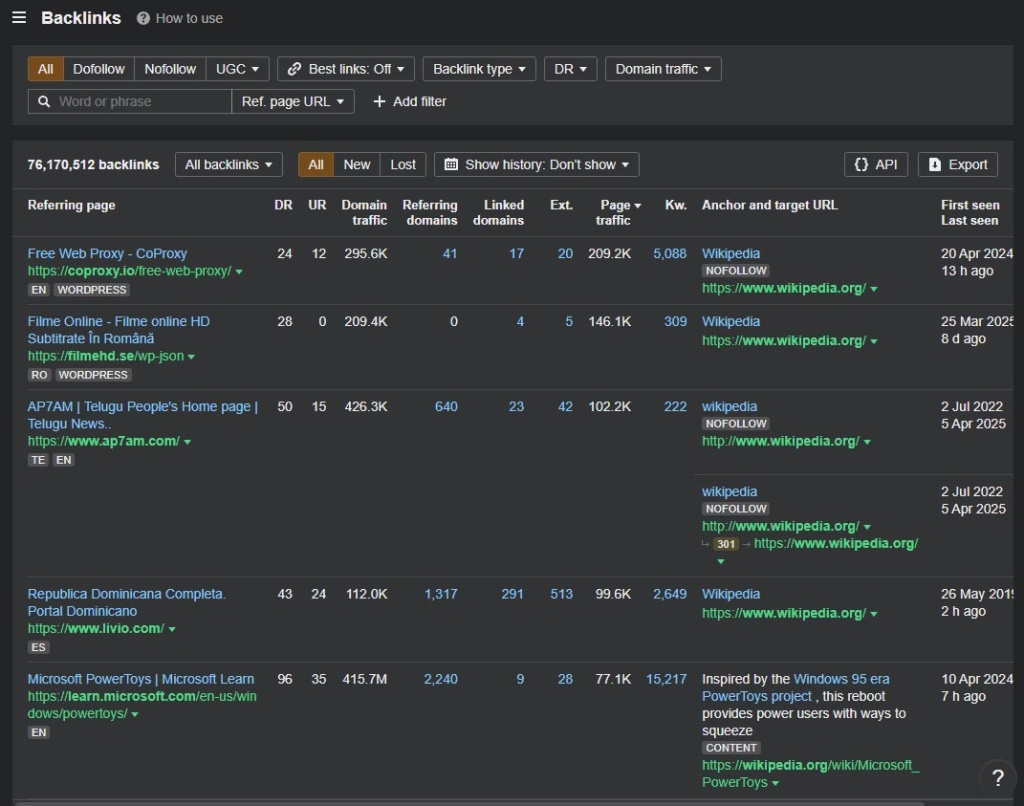Open Republica Dominicana Completa link
This screenshot has width=1024, height=806.
127,602
